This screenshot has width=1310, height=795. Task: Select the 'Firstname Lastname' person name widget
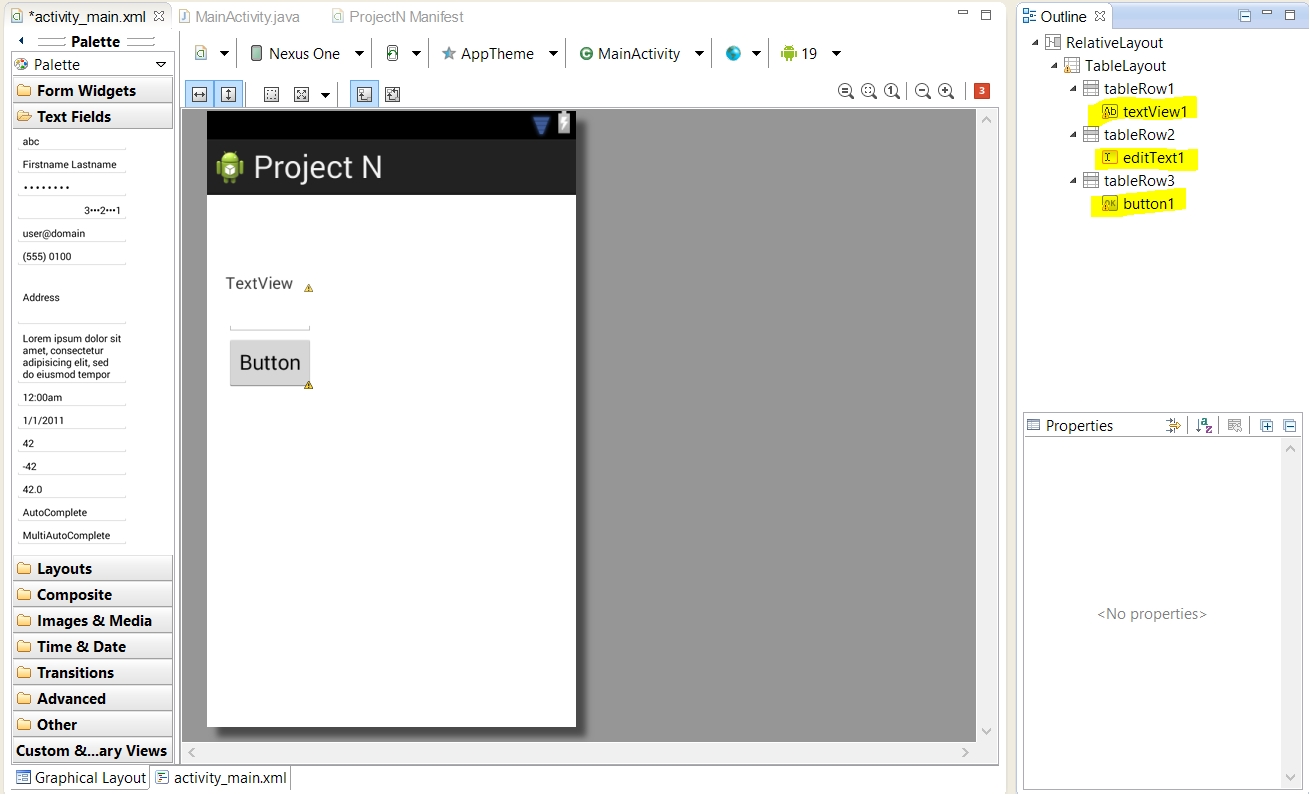click(x=72, y=165)
